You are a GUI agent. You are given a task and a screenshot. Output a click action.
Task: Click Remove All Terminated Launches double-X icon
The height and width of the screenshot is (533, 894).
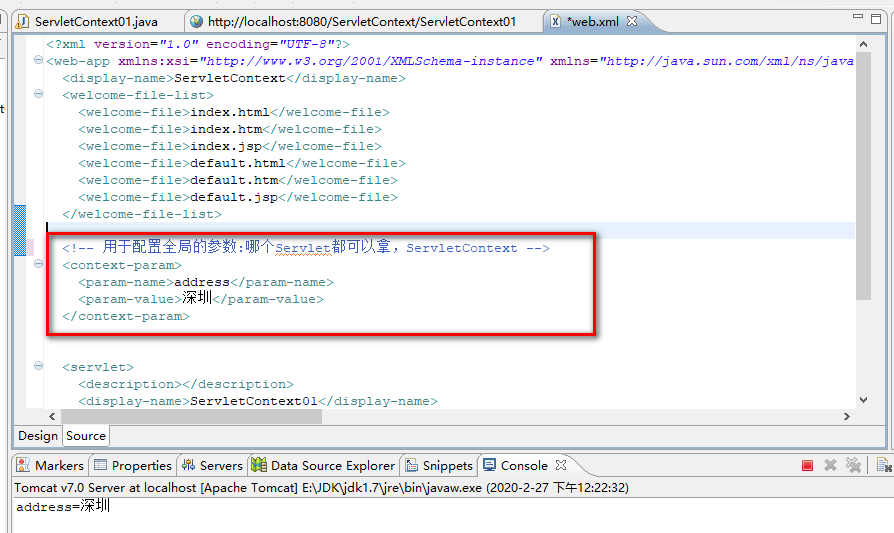853,465
